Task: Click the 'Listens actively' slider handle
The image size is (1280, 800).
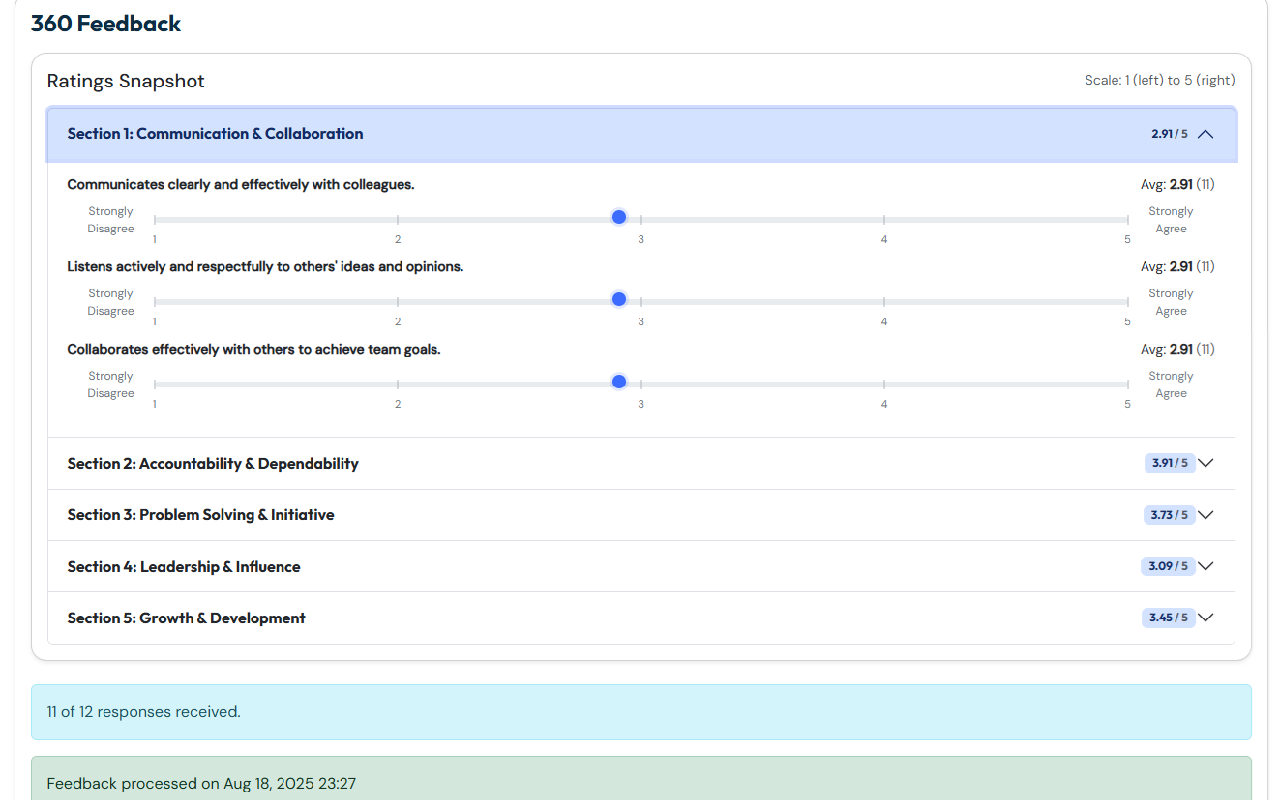Action: 619,299
